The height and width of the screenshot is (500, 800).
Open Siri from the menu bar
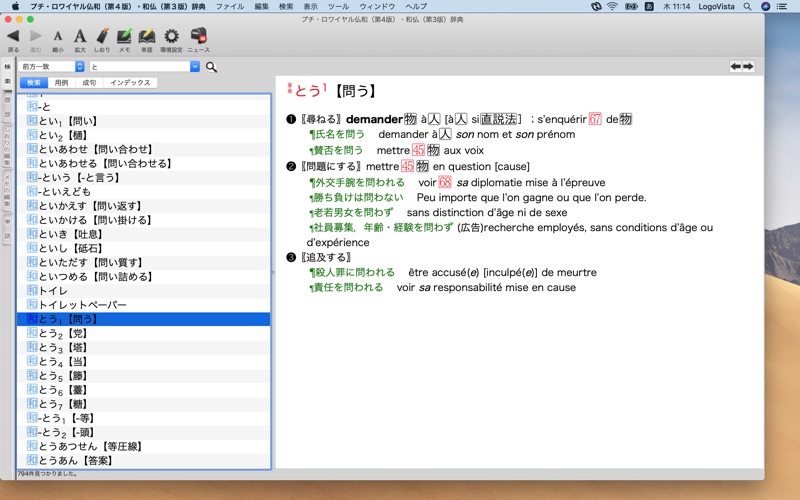click(765, 6)
